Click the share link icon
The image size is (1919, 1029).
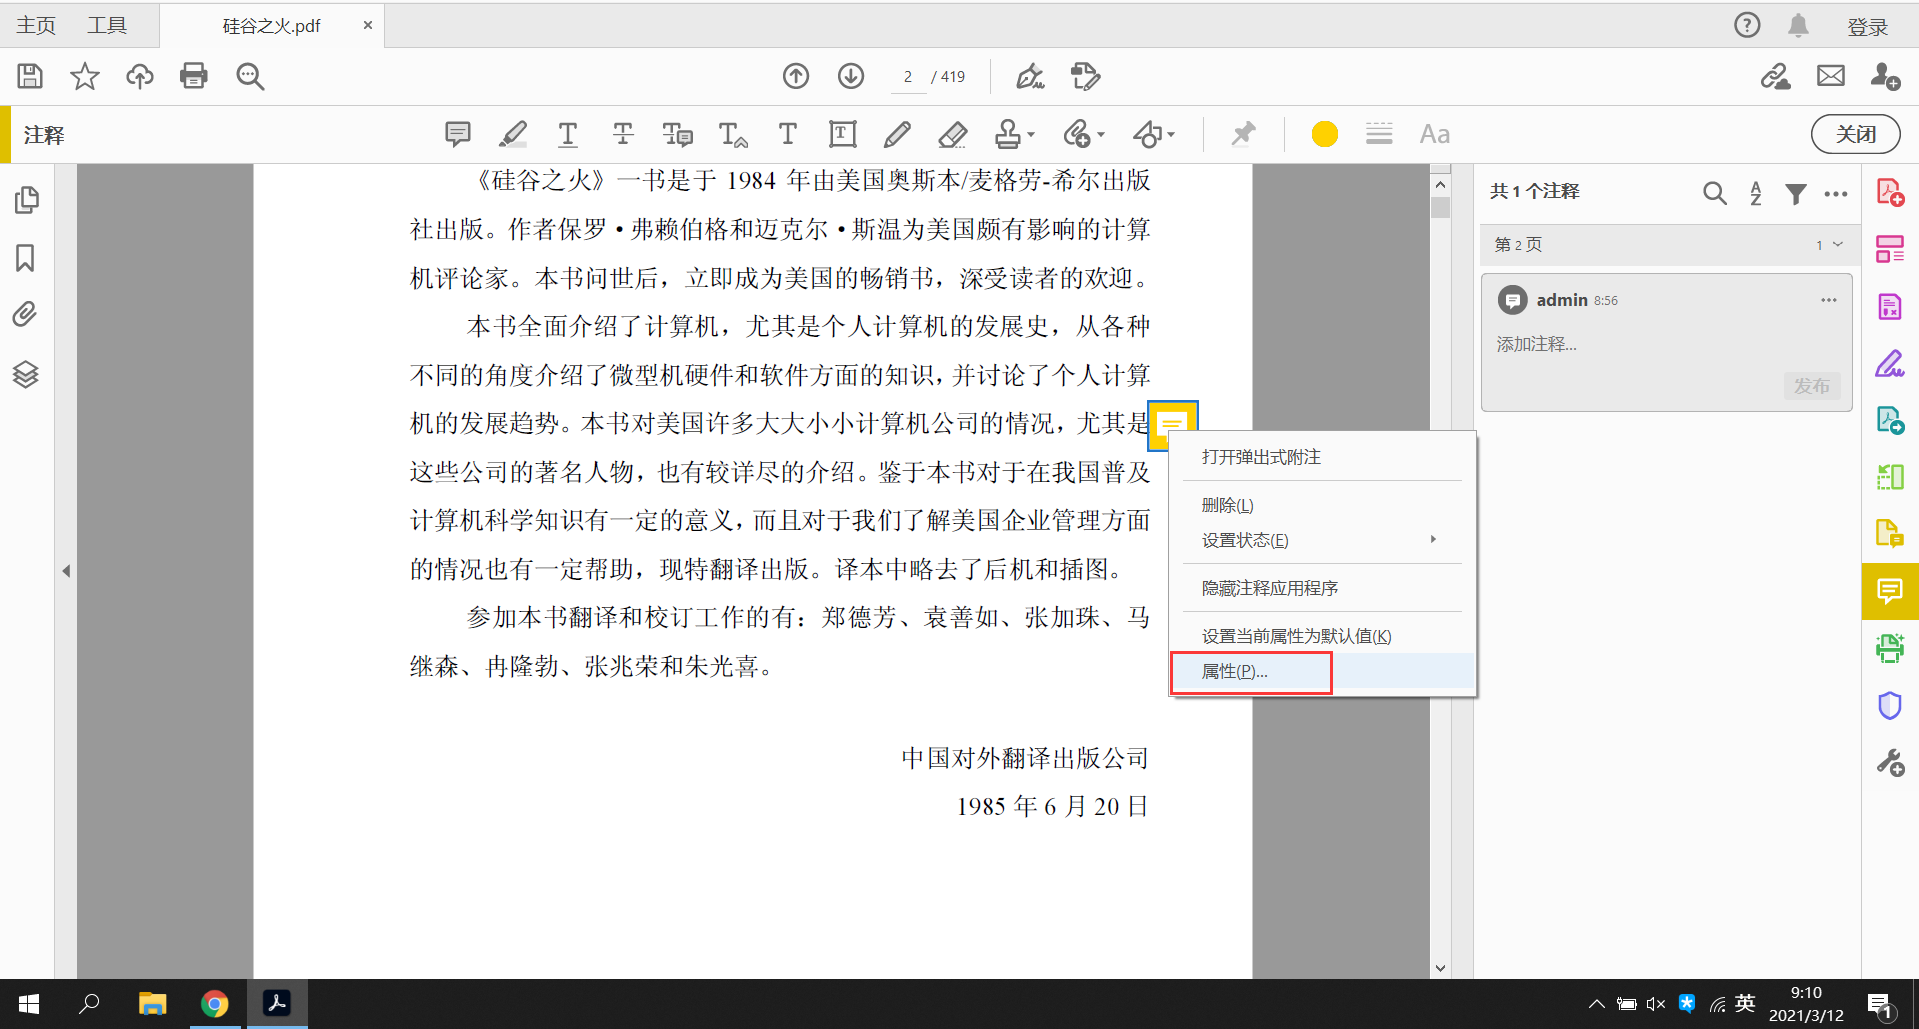pyautogui.click(x=1776, y=76)
